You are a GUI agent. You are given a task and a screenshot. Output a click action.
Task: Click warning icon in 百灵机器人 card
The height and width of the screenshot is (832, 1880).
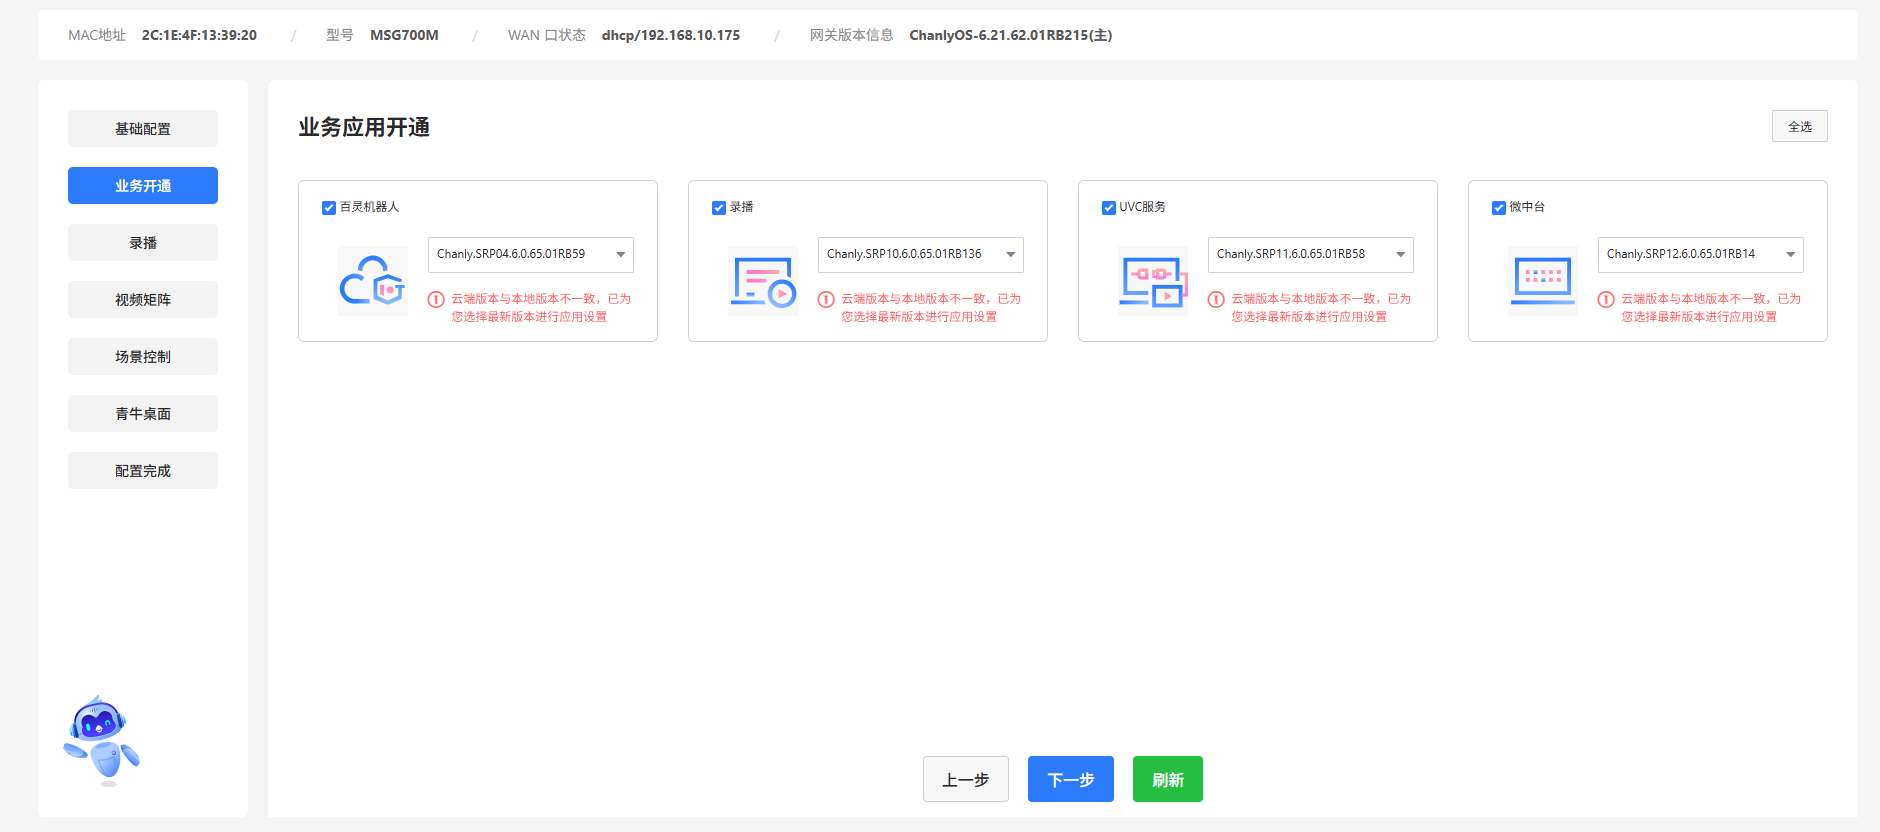[436, 300]
